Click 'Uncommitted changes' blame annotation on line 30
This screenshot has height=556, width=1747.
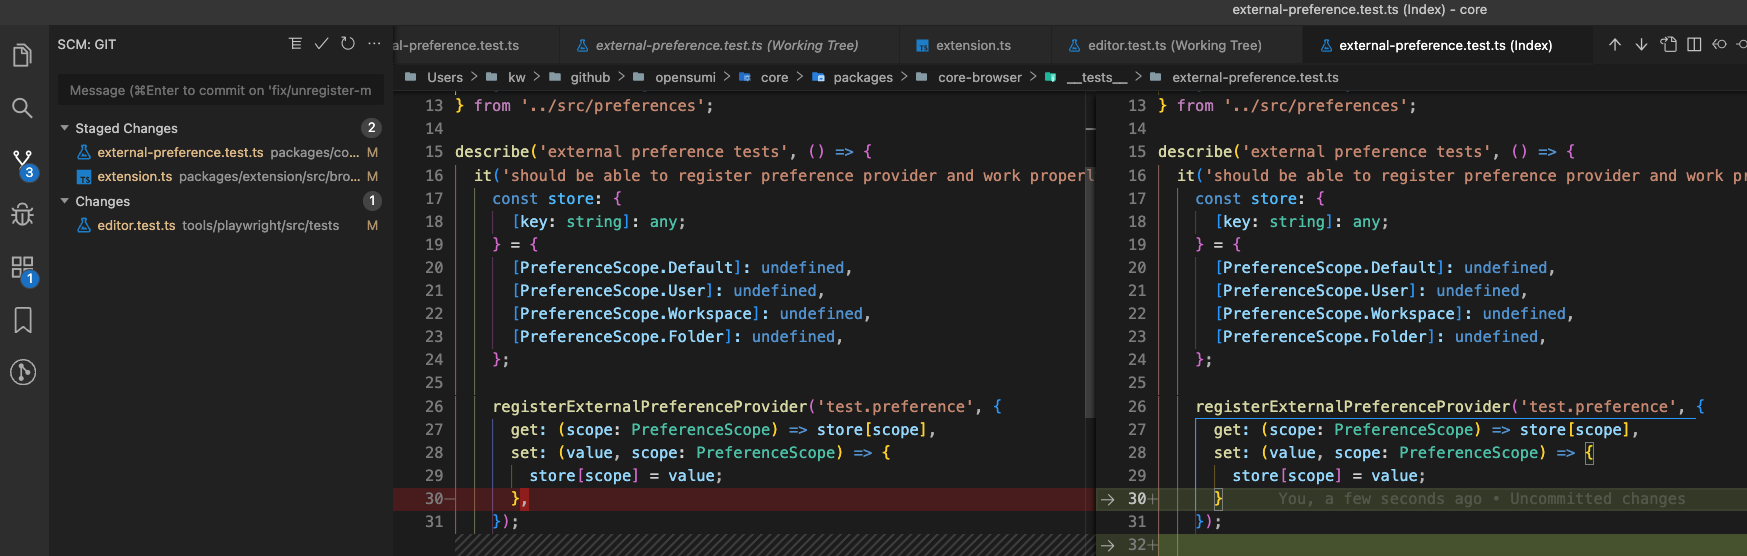point(1597,499)
